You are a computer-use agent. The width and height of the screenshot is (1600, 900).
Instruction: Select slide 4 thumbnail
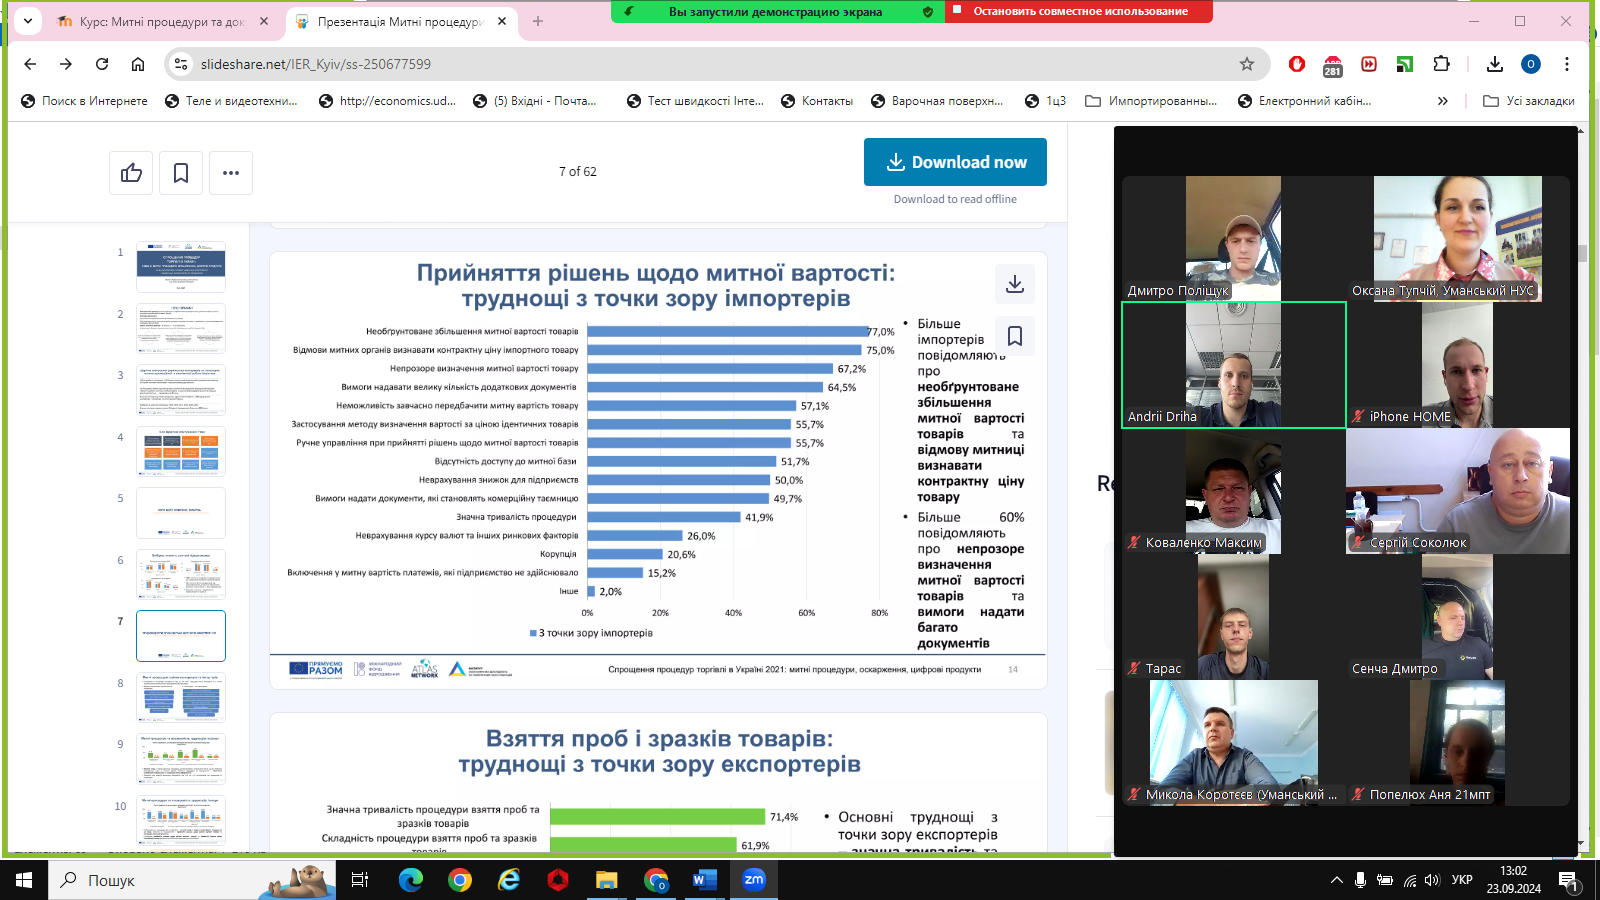click(181, 451)
